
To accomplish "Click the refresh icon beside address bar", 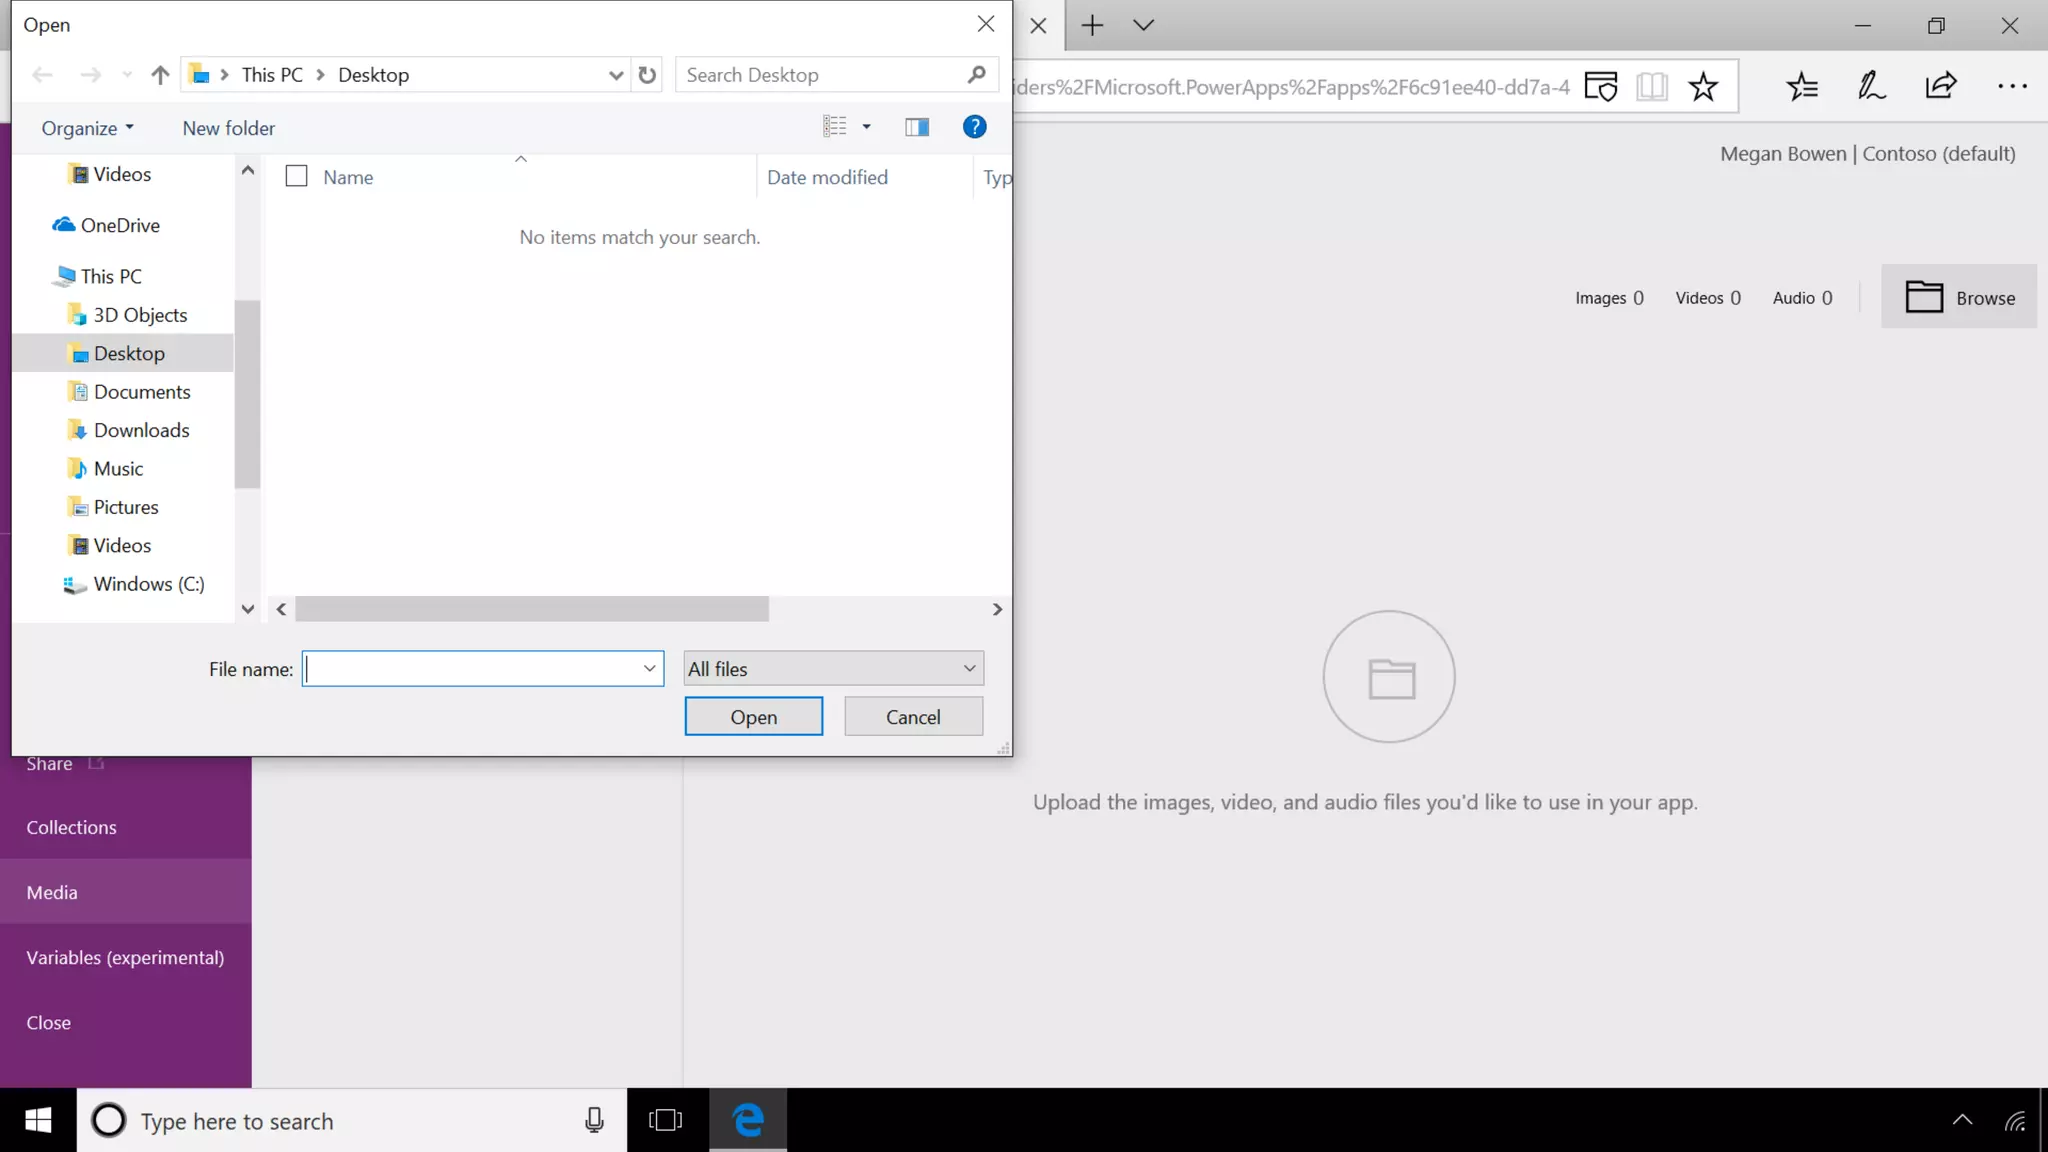I will coord(647,75).
